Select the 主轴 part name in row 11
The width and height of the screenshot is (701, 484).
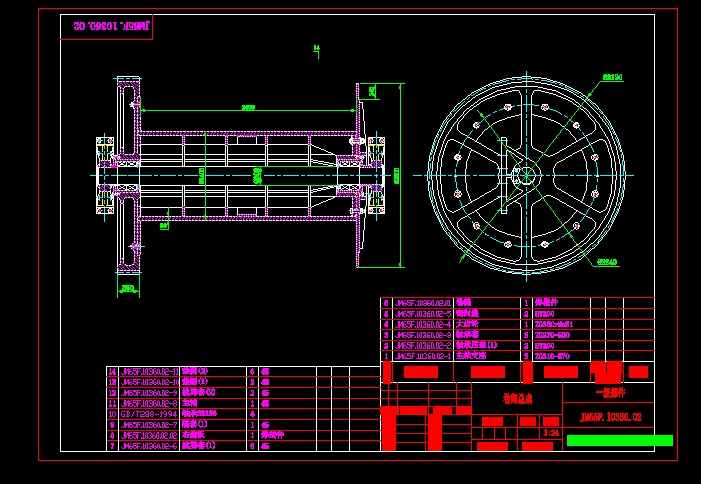(x=190, y=403)
